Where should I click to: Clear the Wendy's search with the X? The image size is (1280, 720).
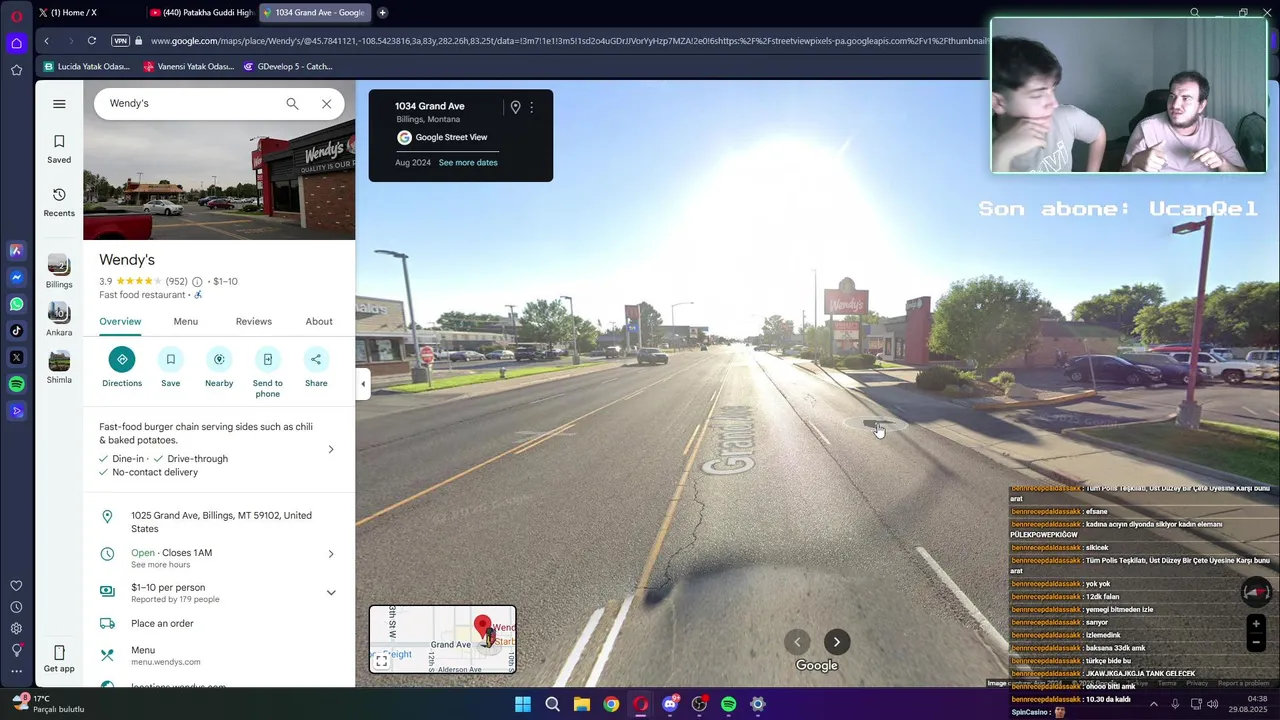coord(326,104)
